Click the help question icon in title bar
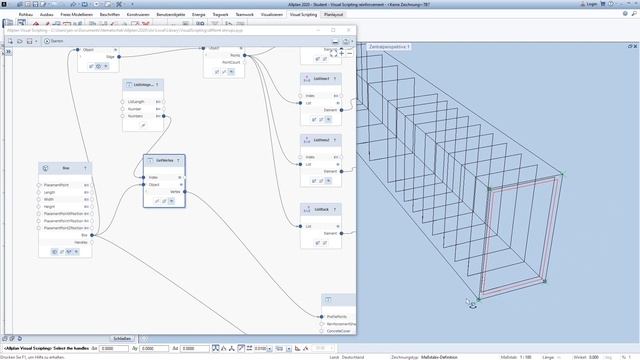The height and width of the screenshot is (360, 640). [611, 4]
